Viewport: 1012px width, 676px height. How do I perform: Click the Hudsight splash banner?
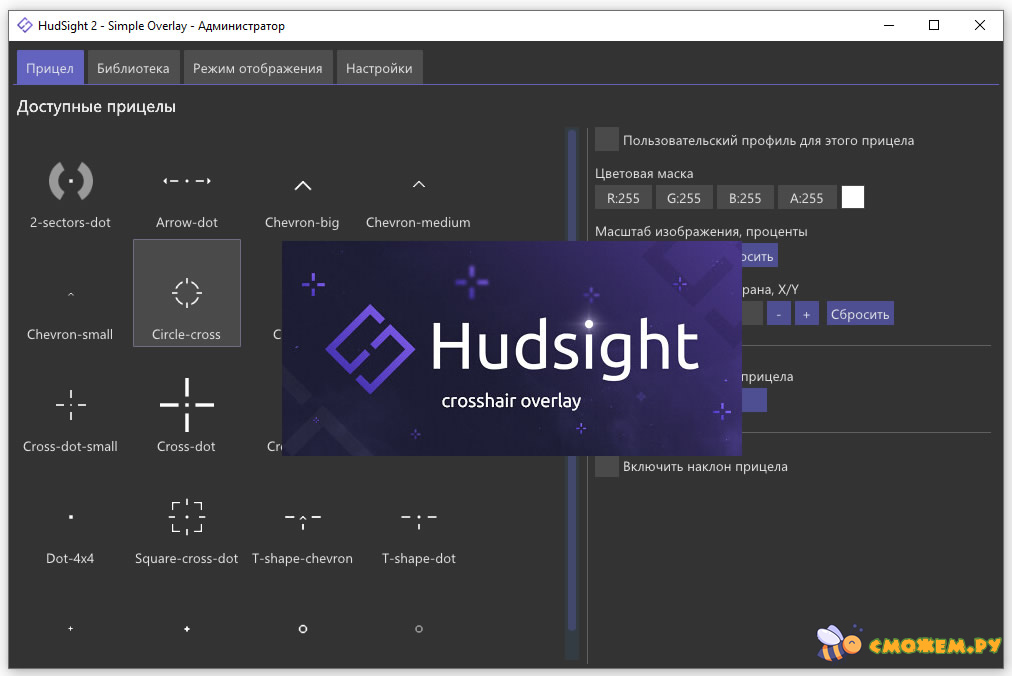click(x=511, y=349)
